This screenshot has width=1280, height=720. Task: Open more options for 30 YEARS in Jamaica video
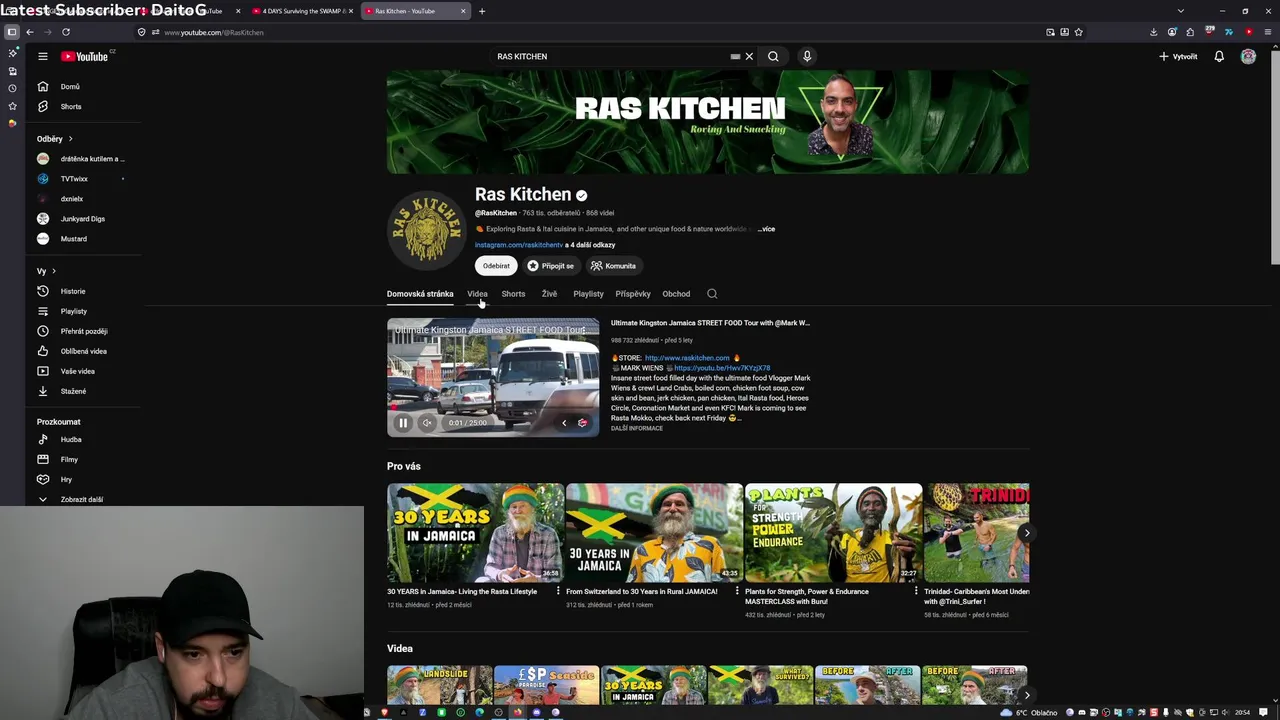558,591
